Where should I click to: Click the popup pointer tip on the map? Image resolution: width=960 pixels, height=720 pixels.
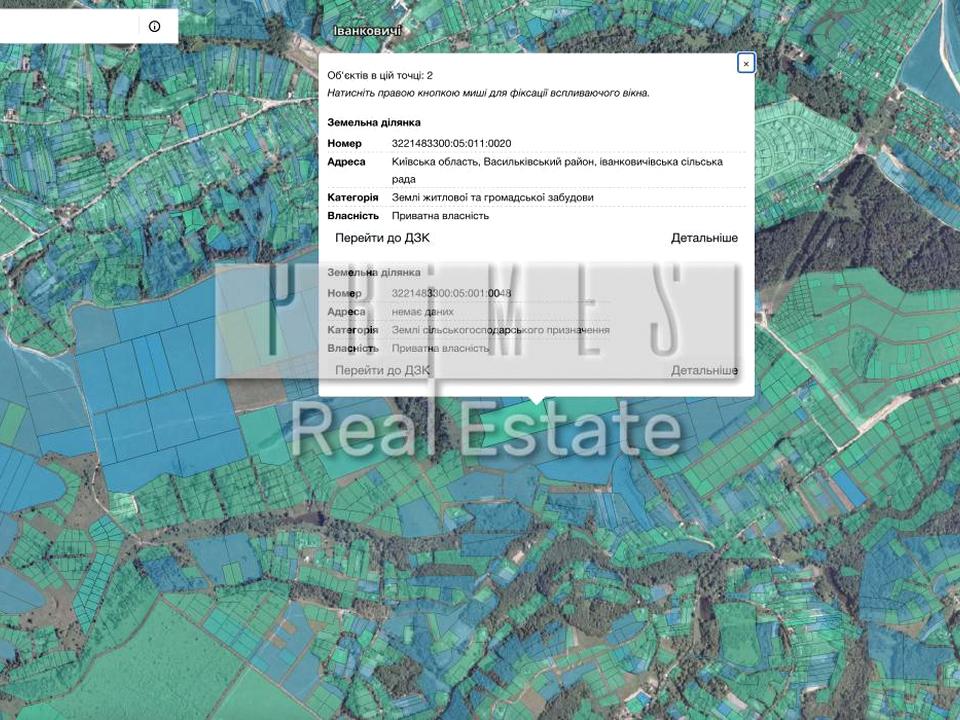[x=537, y=402]
